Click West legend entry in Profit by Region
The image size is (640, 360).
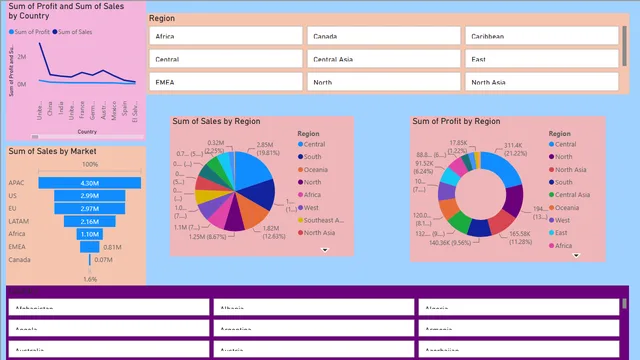pyautogui.click(x=559, y=220)
